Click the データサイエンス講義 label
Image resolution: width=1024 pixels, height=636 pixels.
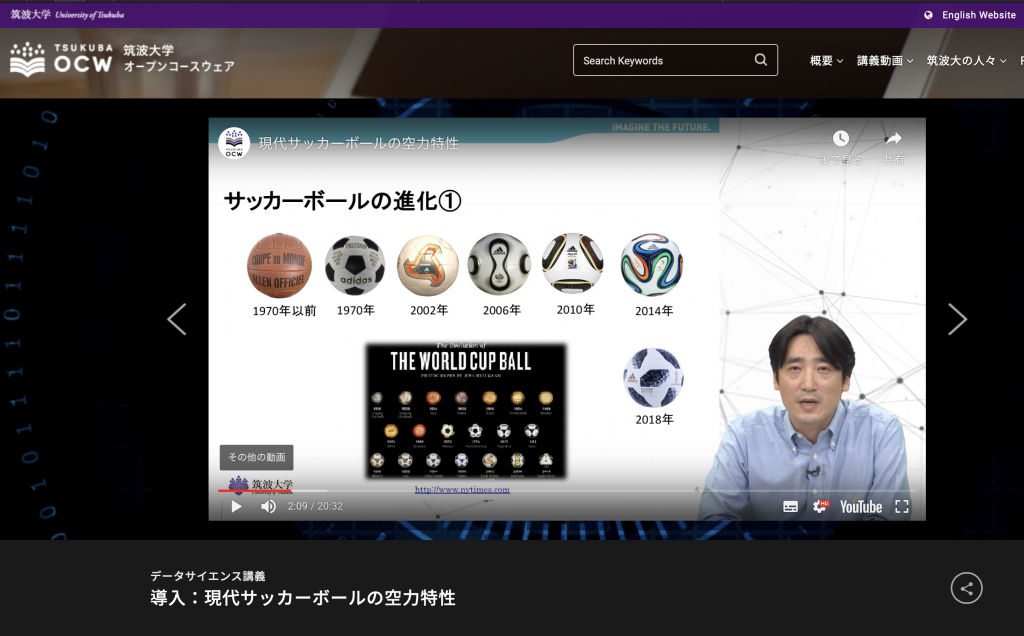tap(208, 576)
